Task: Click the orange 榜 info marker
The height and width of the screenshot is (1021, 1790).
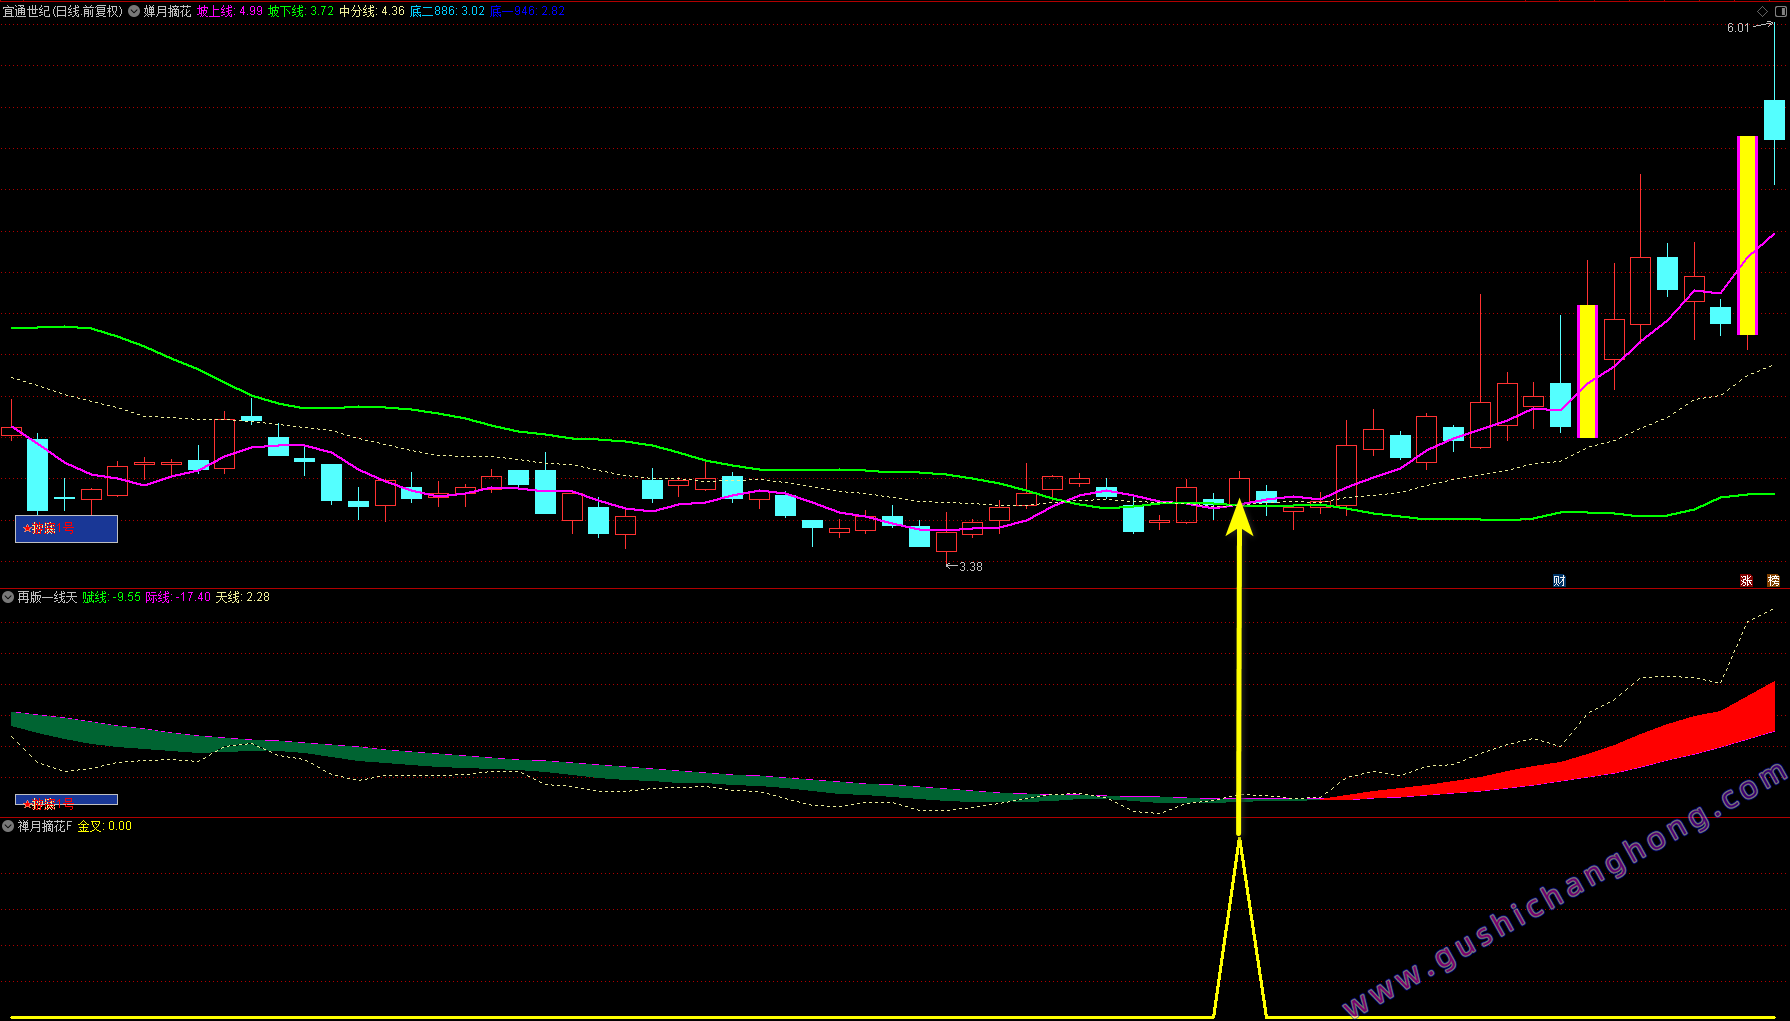Action: pyautogui.click(x=1774, y=581)
